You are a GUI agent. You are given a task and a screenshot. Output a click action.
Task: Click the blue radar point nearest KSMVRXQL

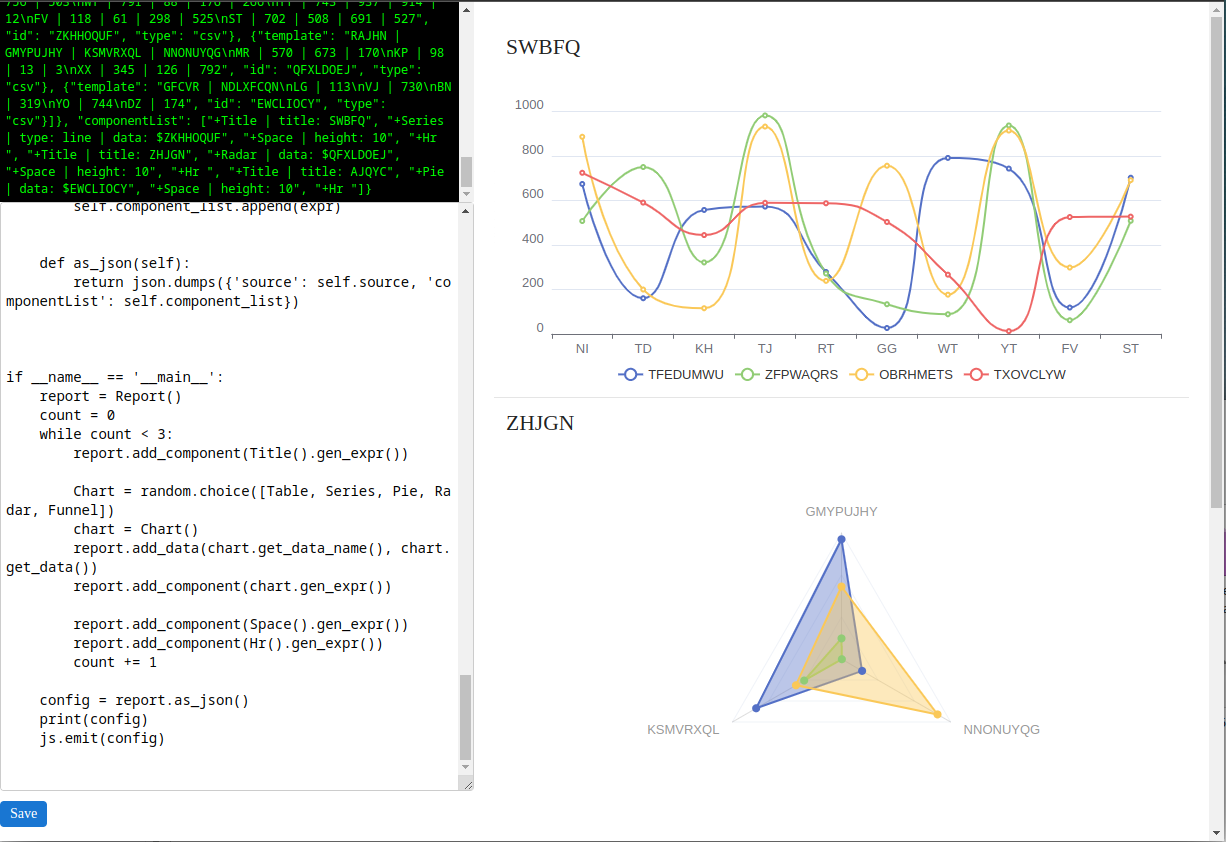pyautogui.click(x=756, y=708)
